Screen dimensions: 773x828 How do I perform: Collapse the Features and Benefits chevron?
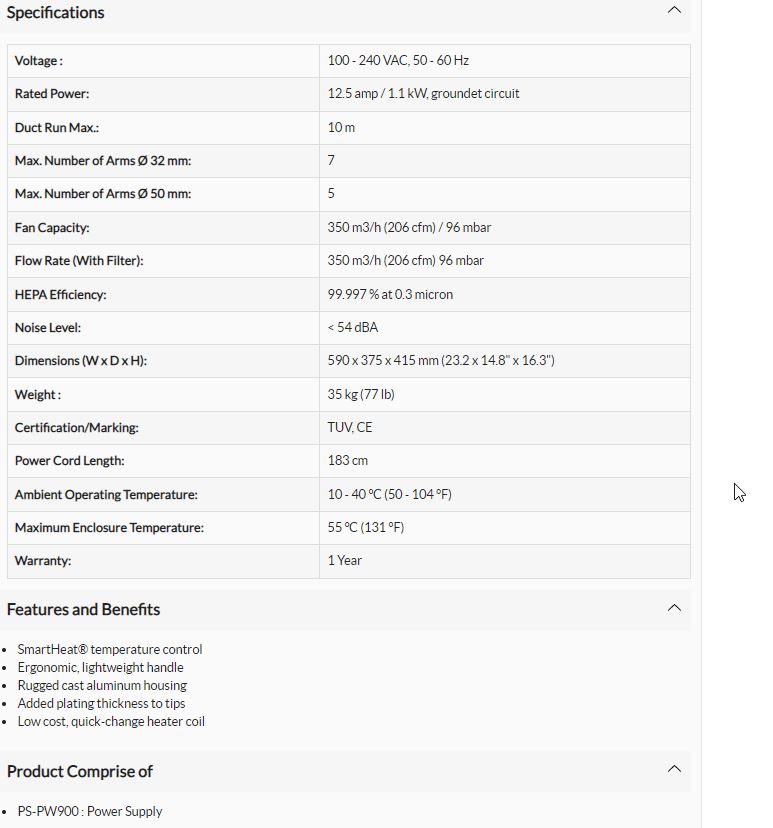tap(674, 608)
